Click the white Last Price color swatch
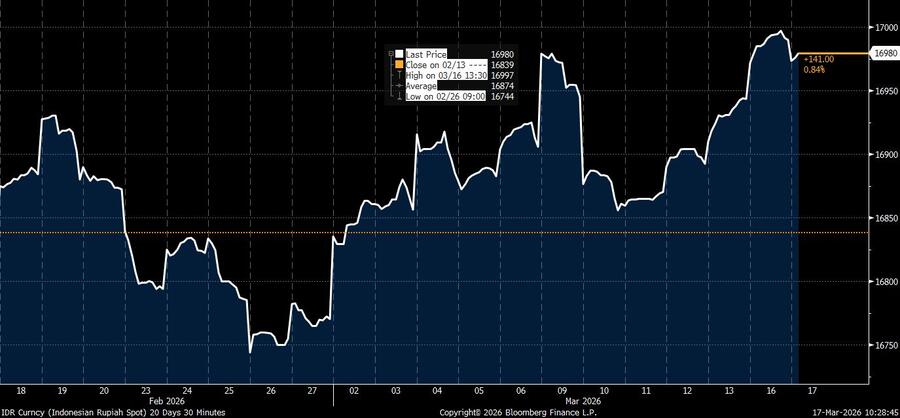The height and width of the screenshot is (418, 900). [398, 54]
